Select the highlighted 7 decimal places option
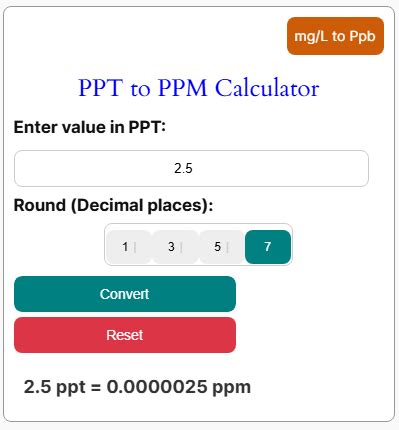 [x=268, y=247]
